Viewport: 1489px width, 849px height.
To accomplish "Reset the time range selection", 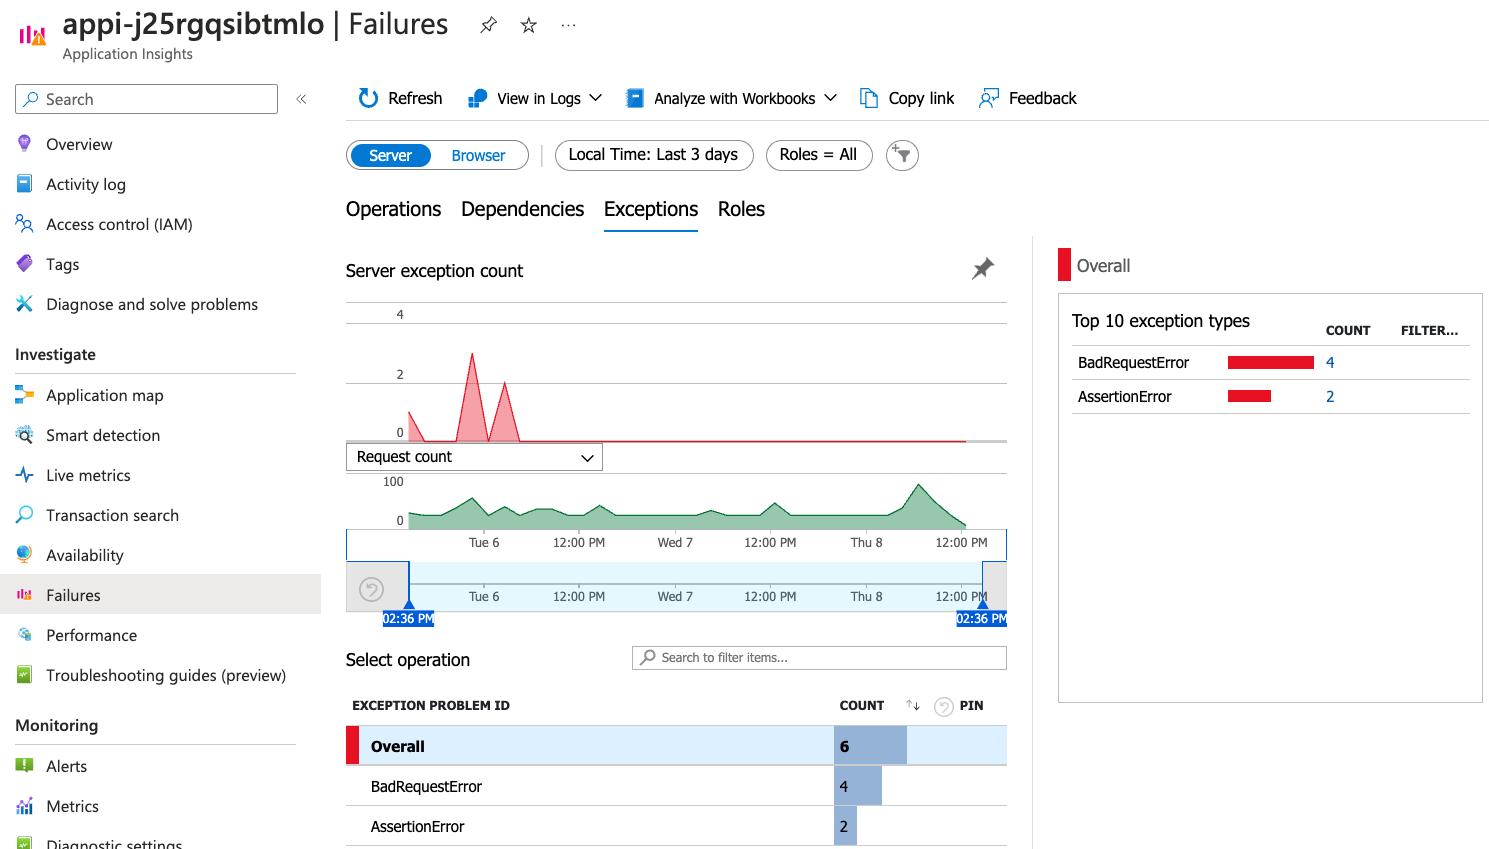I will coord(371,589).
